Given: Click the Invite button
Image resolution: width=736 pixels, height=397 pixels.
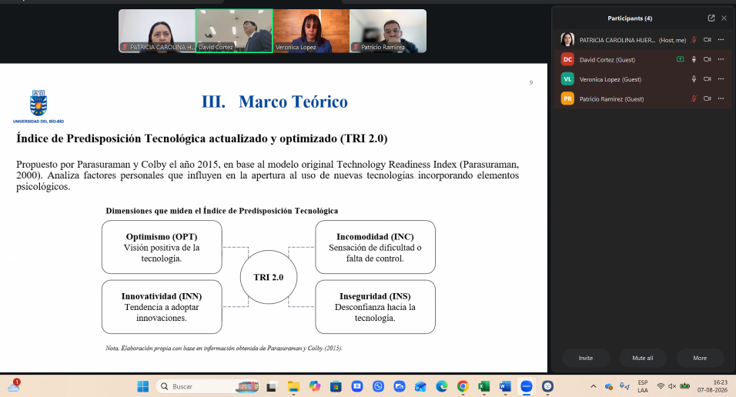Looking at the screenshot, I should pos(586,358).
